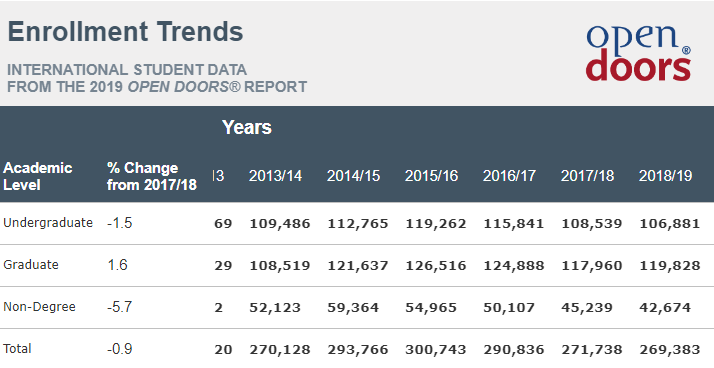Click the International Student Data subtitle
The width and height of the screenshot is (714, 368).
click(127, 70)
